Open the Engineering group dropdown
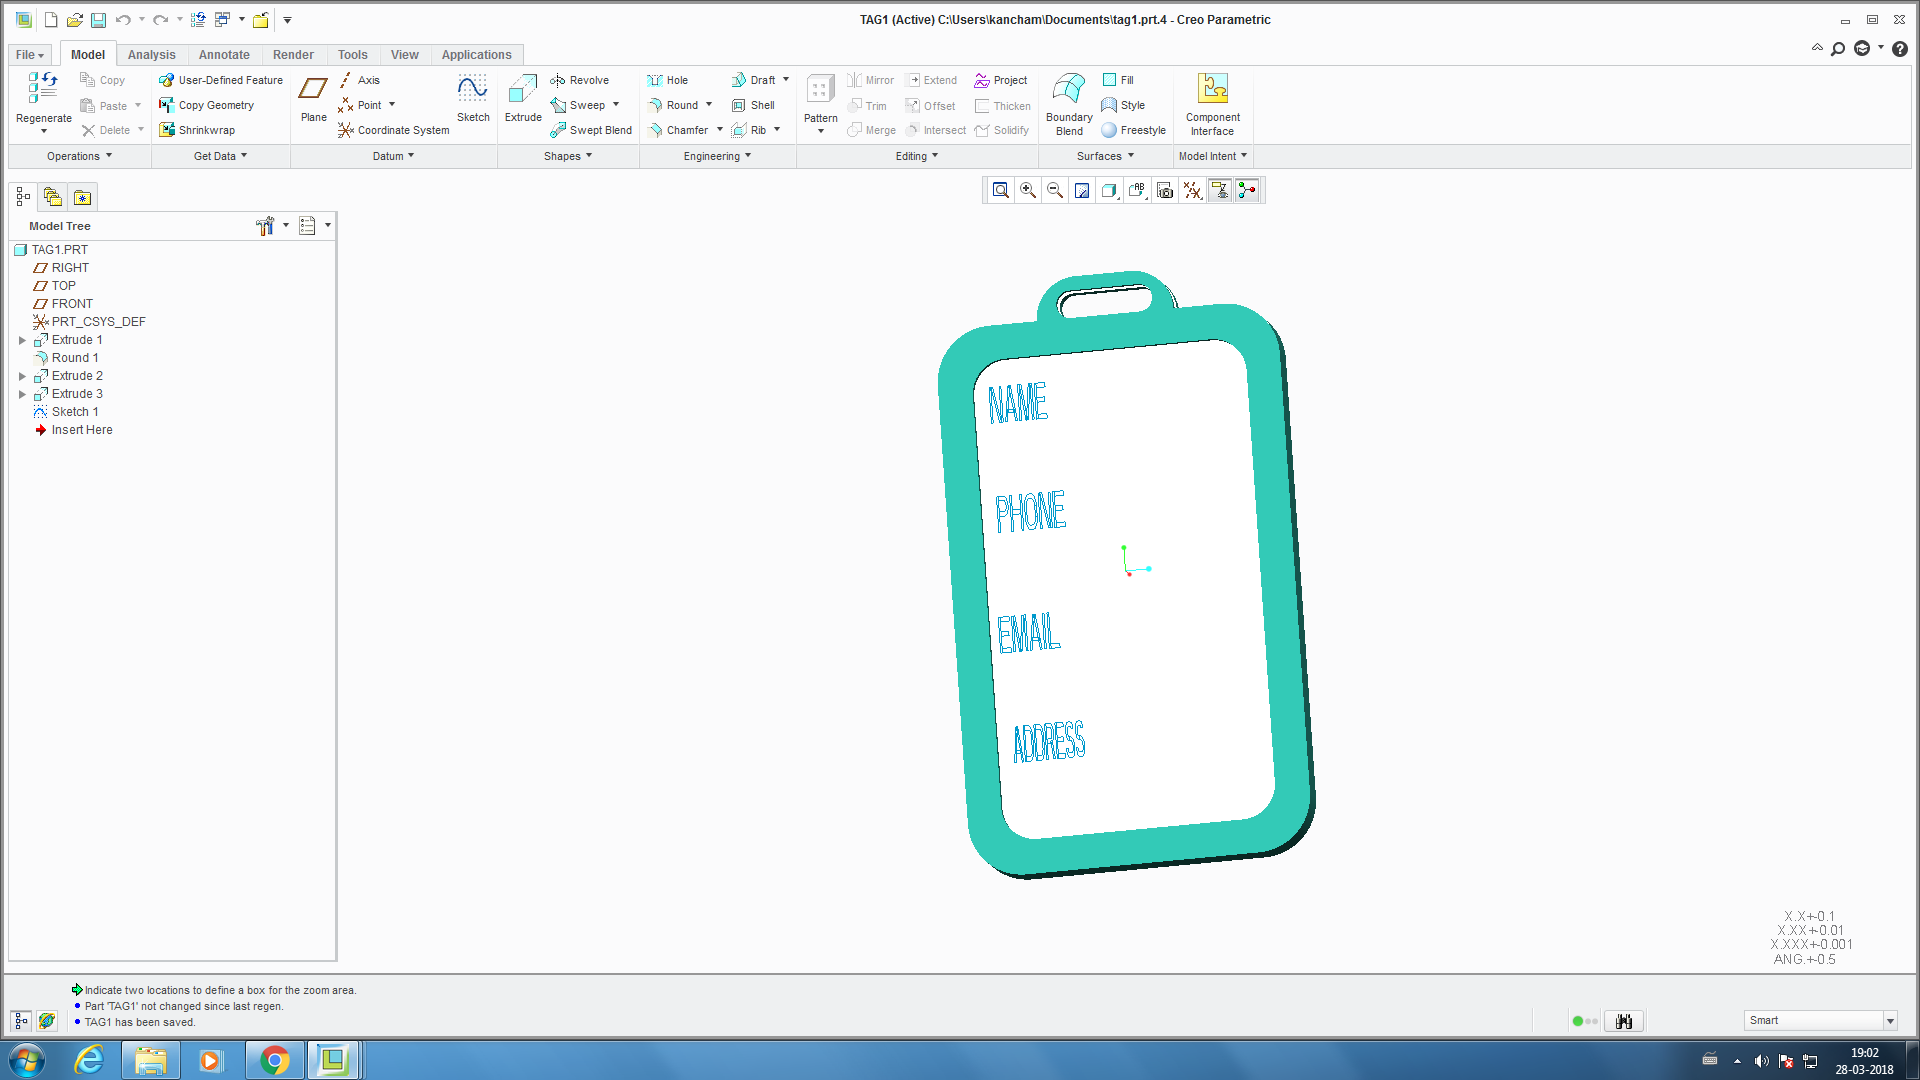 click(x=718, y=156)
